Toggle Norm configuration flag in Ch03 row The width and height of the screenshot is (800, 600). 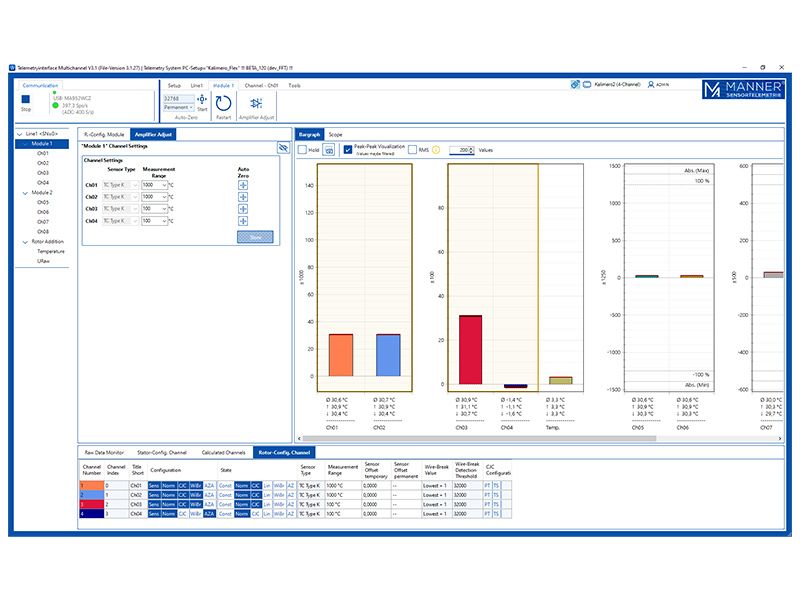[x=169, y=504]
